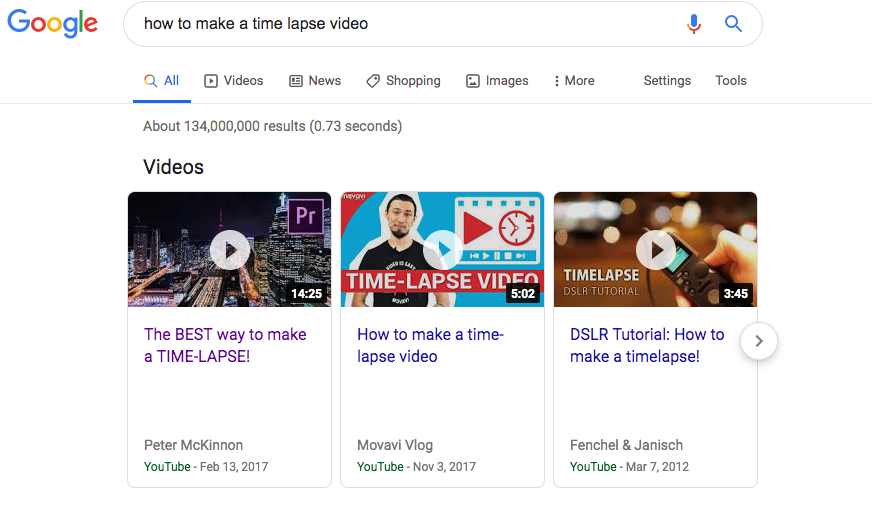Click the Movavi Vlog channel name
872x517 pixels.
tap(395, 445)
